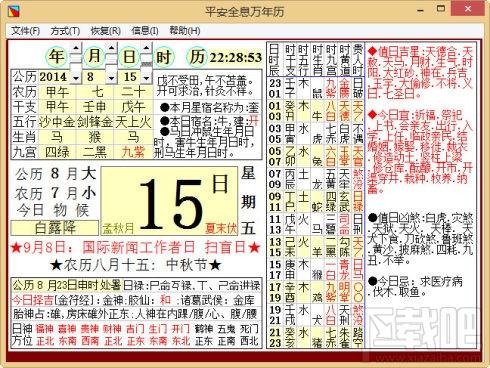
Task: Click the 05-07 乙卯 hour row
Action: pos(316,156)
